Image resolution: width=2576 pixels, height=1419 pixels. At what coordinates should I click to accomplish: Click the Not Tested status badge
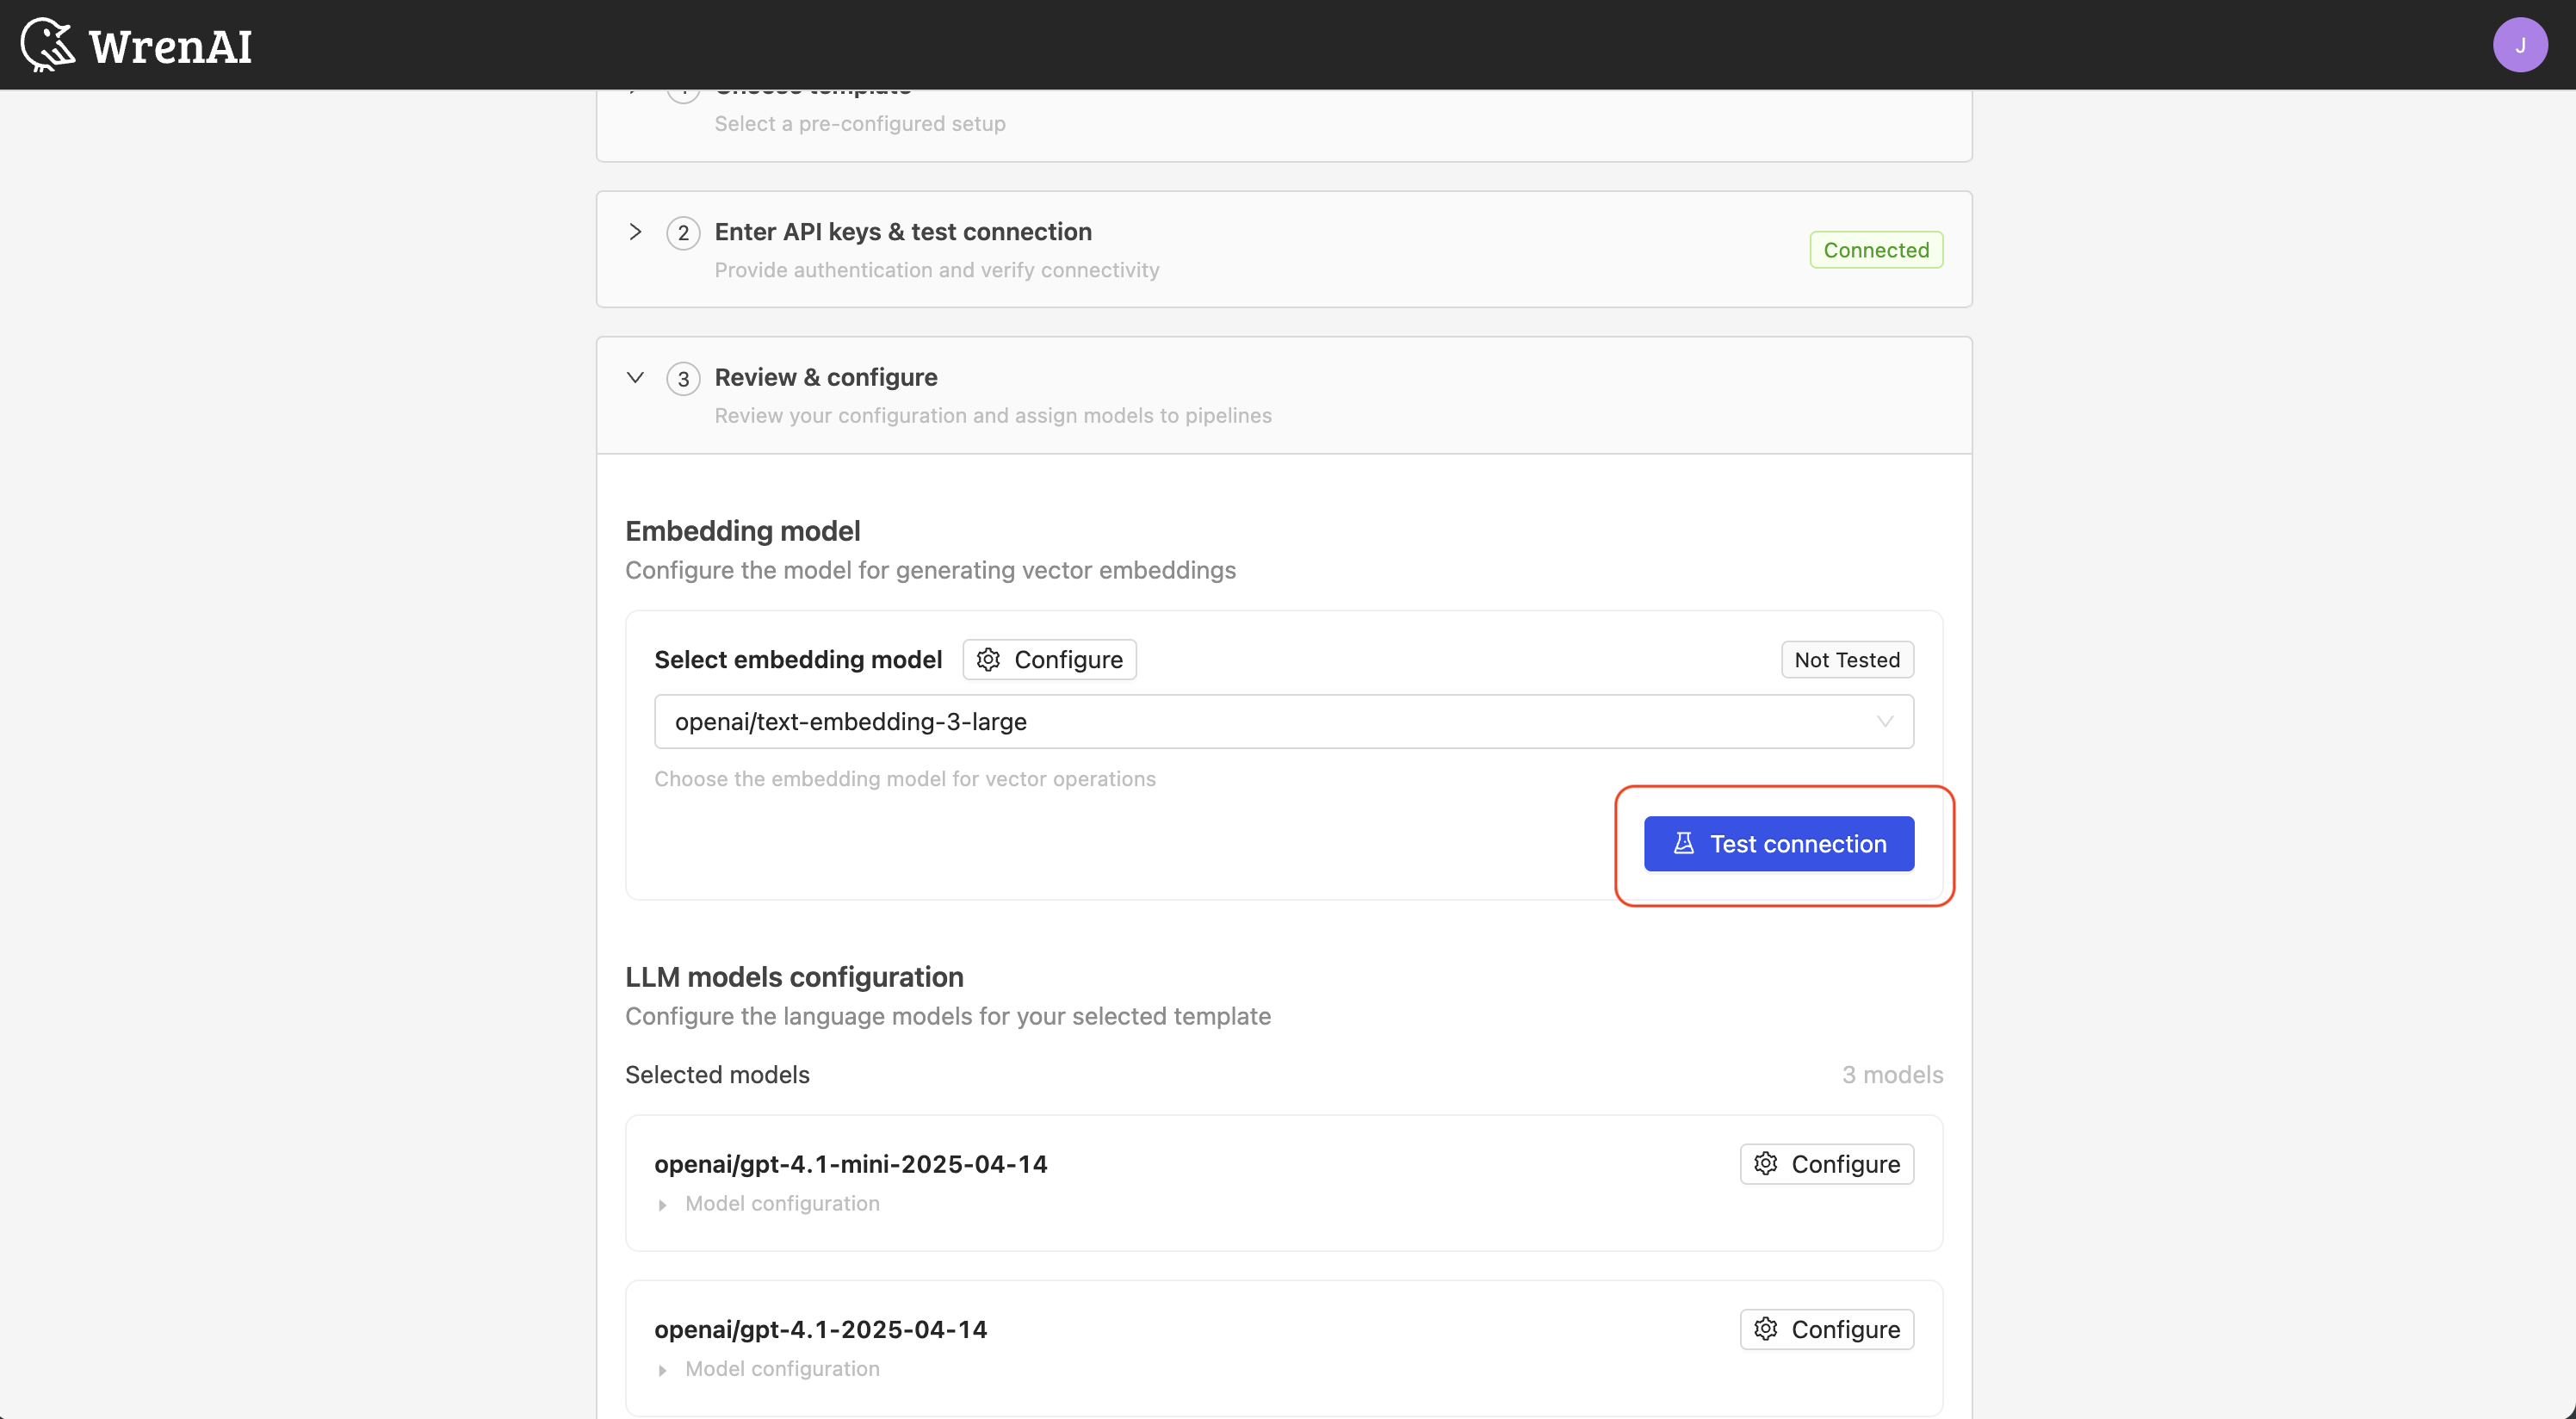[1846, 659]
